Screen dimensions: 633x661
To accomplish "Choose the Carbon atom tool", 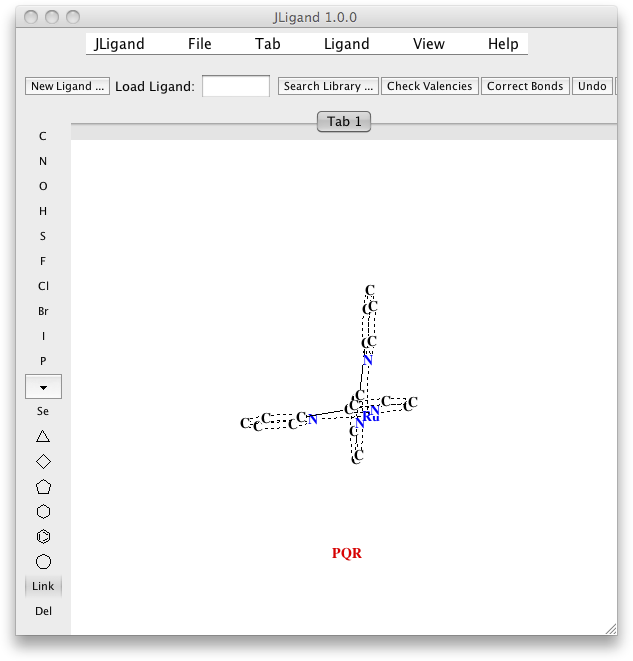I will [43, 136].
